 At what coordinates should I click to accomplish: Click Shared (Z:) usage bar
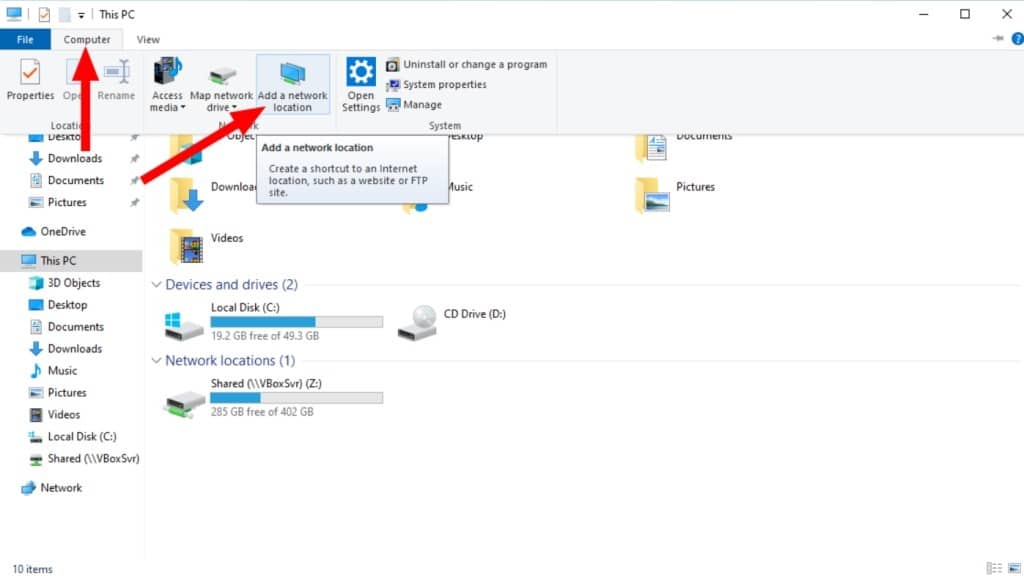(296, 398)
